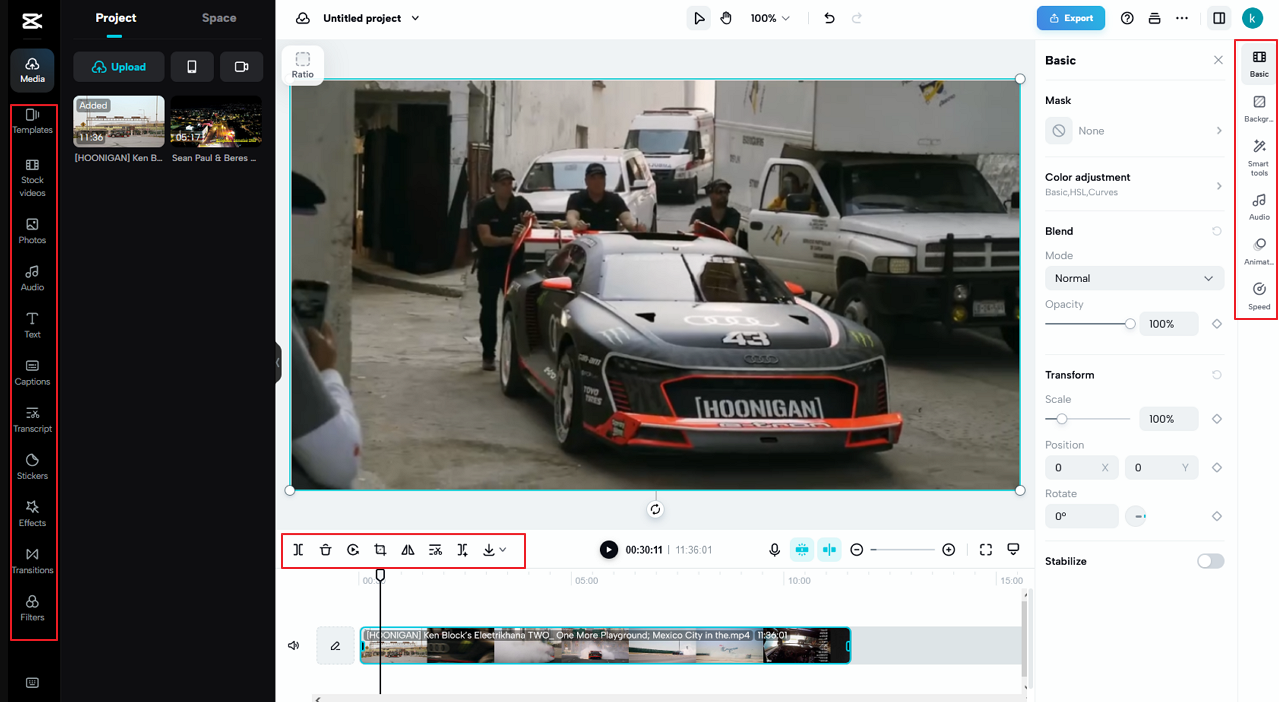Toggle Scale keyframe diamond

pyautogui.click(x=1217, y=419)
